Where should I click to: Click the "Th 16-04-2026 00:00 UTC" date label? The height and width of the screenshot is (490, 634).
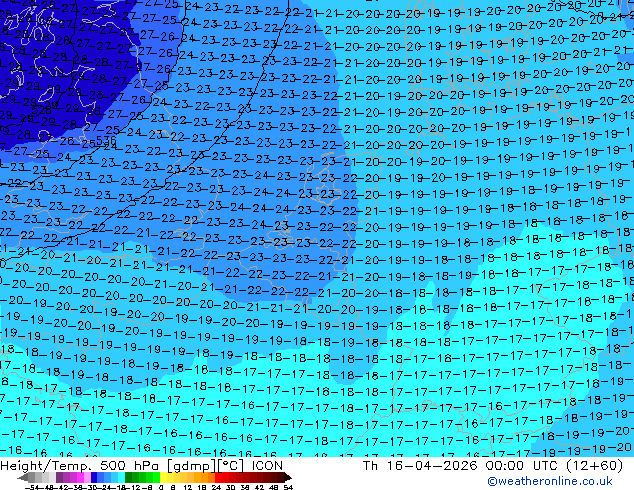461,466
